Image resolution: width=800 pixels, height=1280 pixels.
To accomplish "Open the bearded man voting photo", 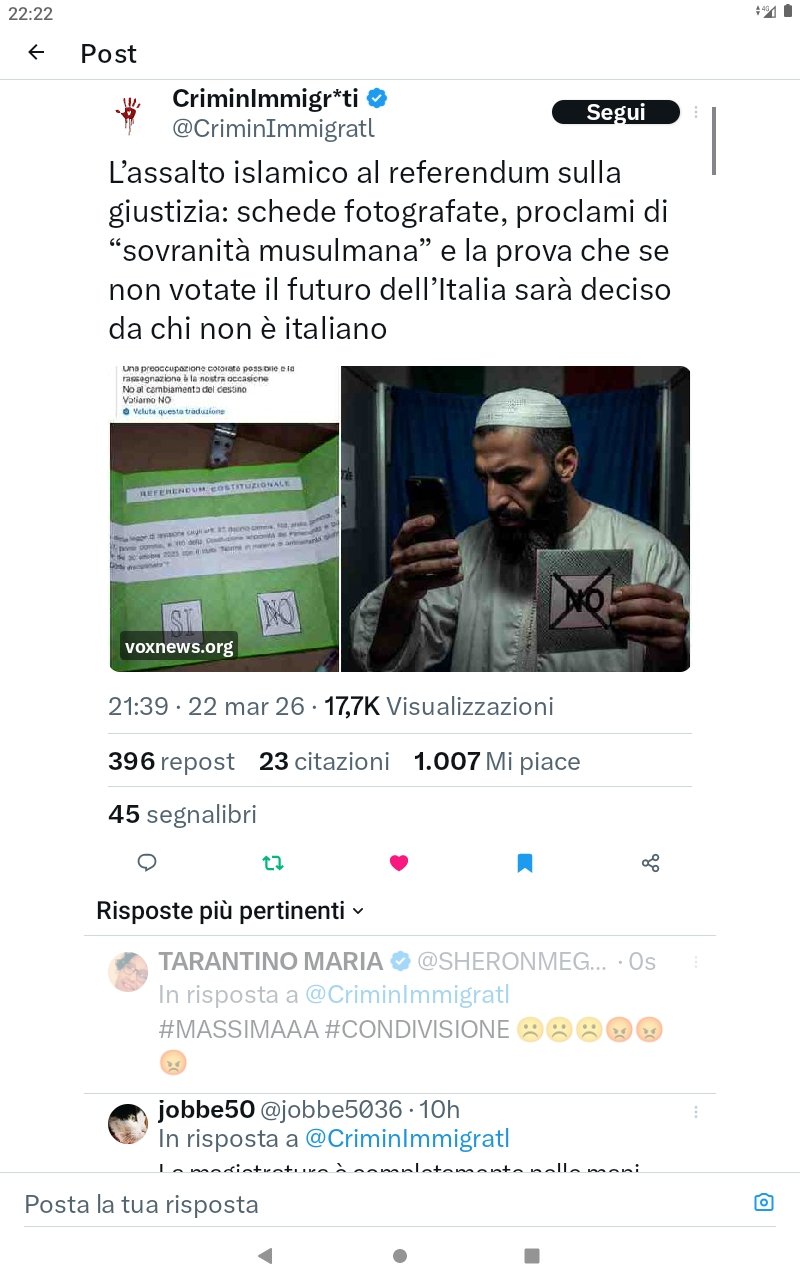I will [516, 519].
